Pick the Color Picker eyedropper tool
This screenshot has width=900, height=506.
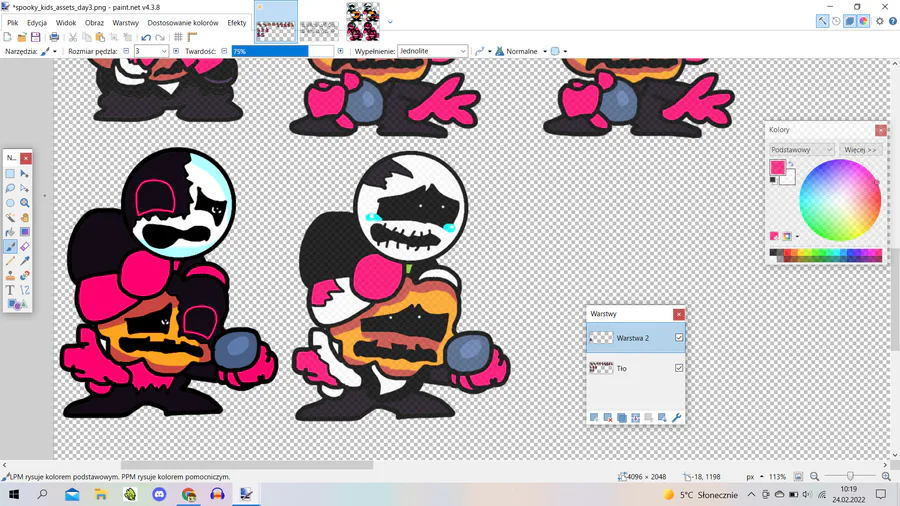click(25, 261)
